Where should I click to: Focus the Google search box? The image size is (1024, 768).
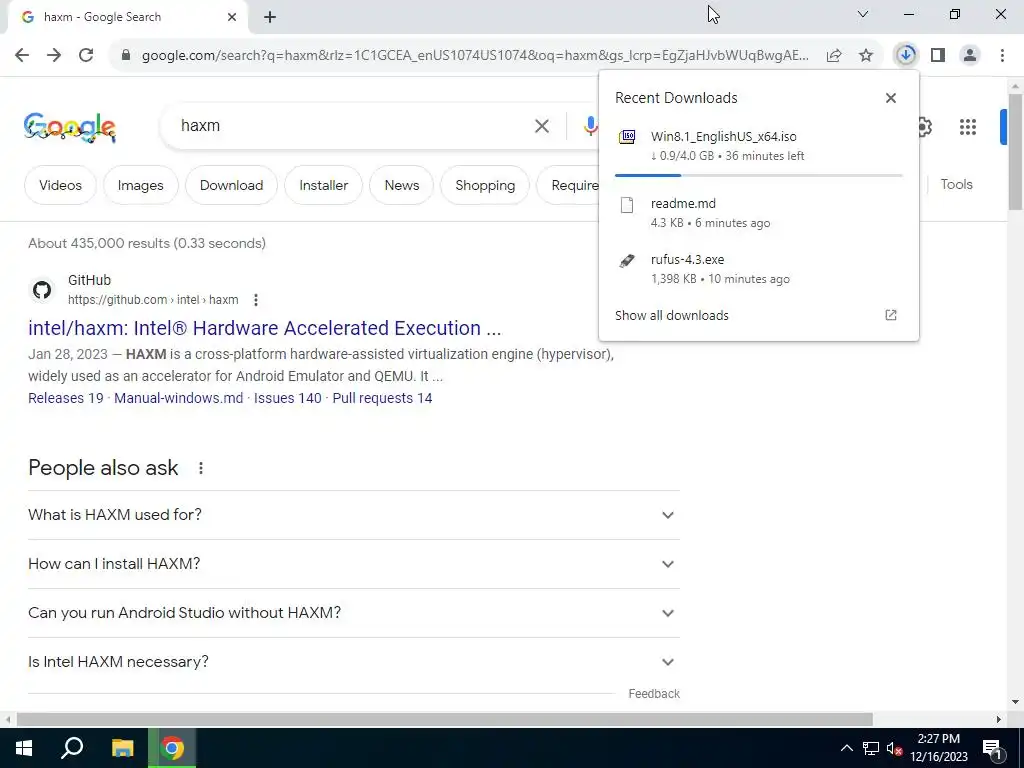click(353, 126)
